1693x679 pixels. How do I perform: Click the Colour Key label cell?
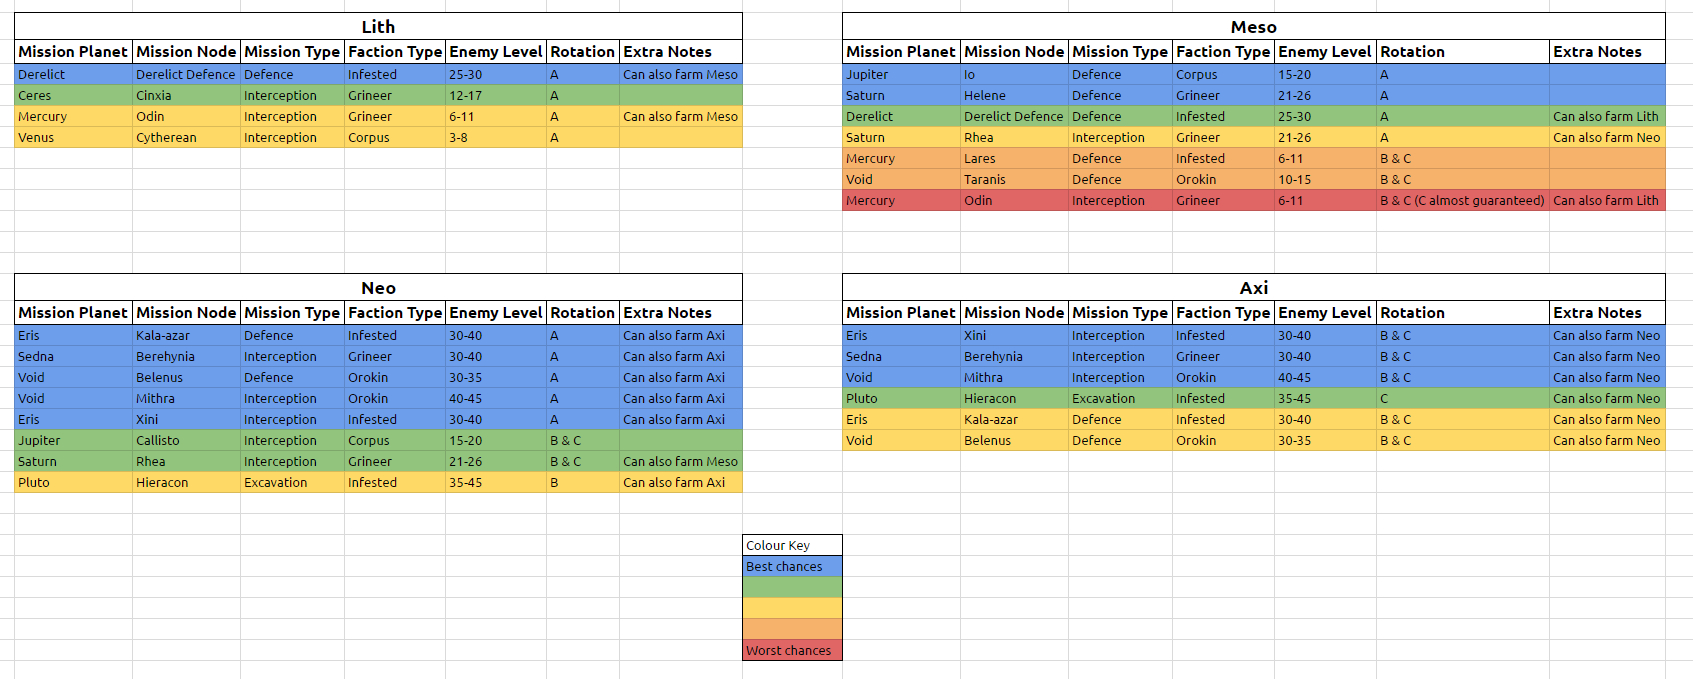point(792,546)
